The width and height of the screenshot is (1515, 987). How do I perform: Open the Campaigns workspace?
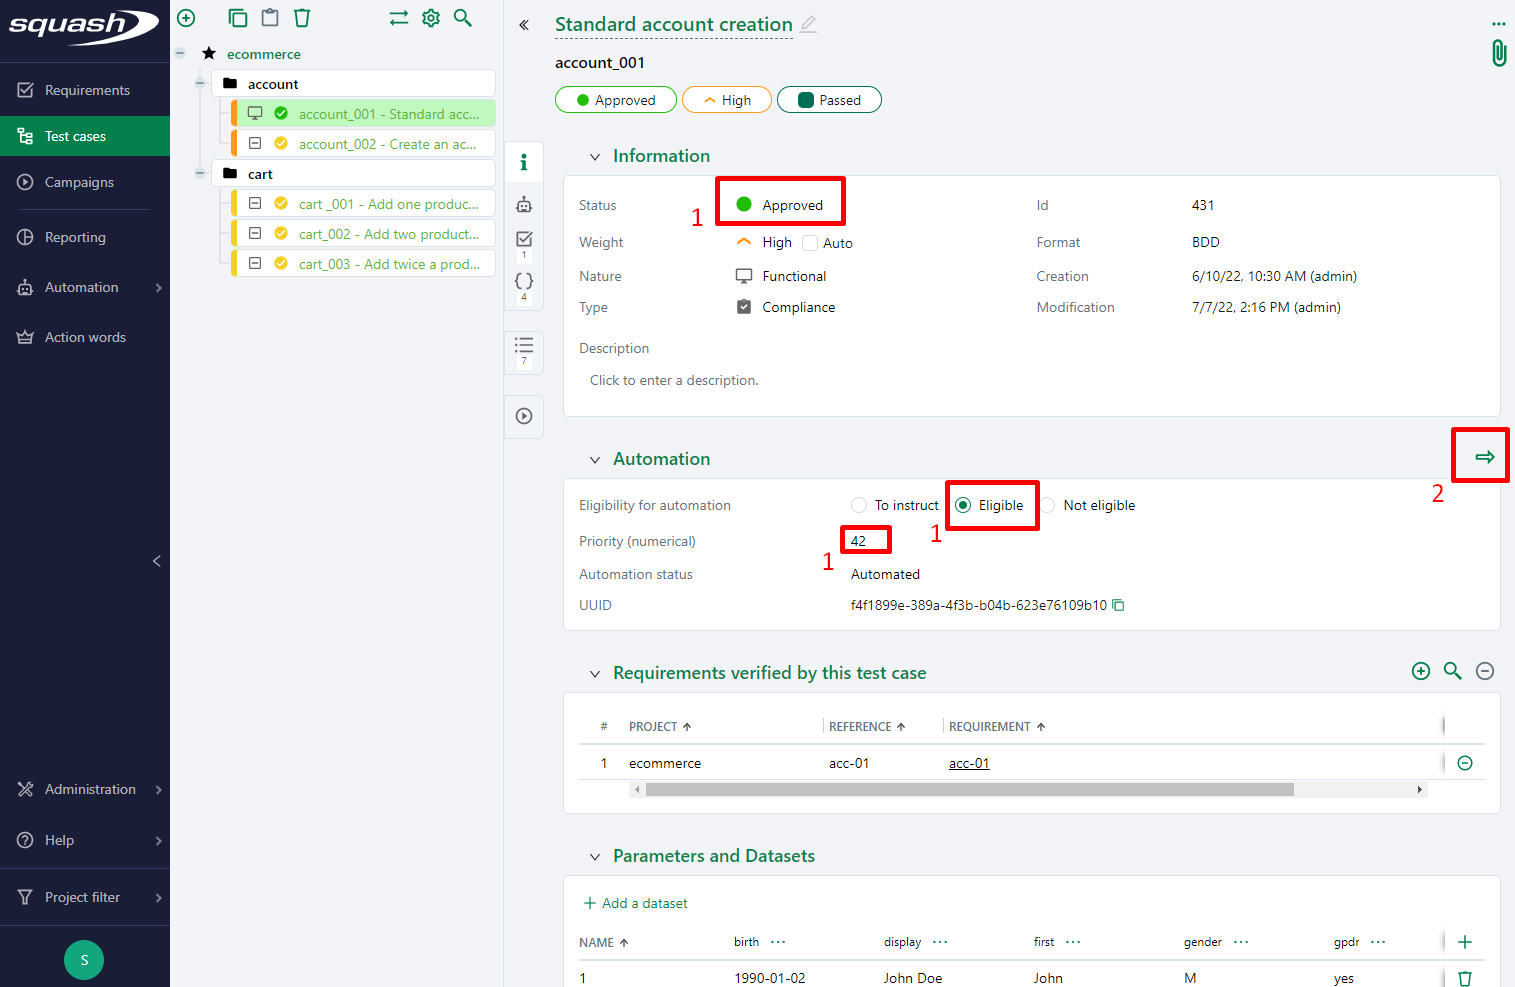(x=79, y=182)
